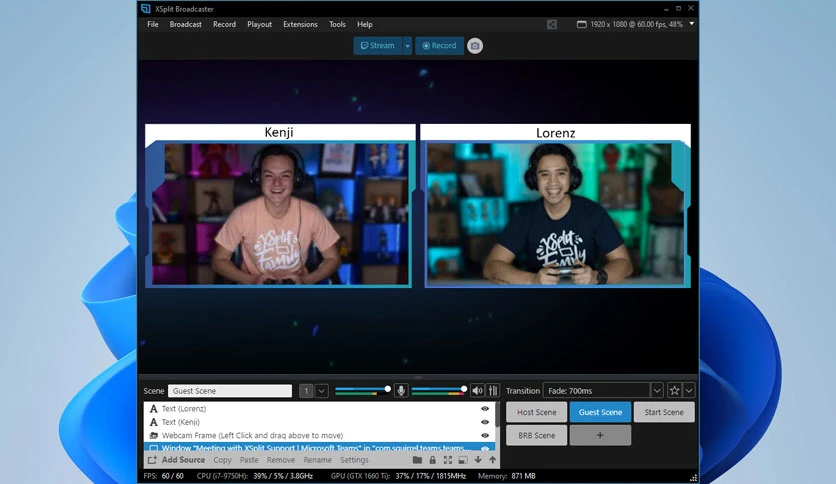Screen dimensions: 836x484
Task: Click the Stream button
Action: click(378, 46)
